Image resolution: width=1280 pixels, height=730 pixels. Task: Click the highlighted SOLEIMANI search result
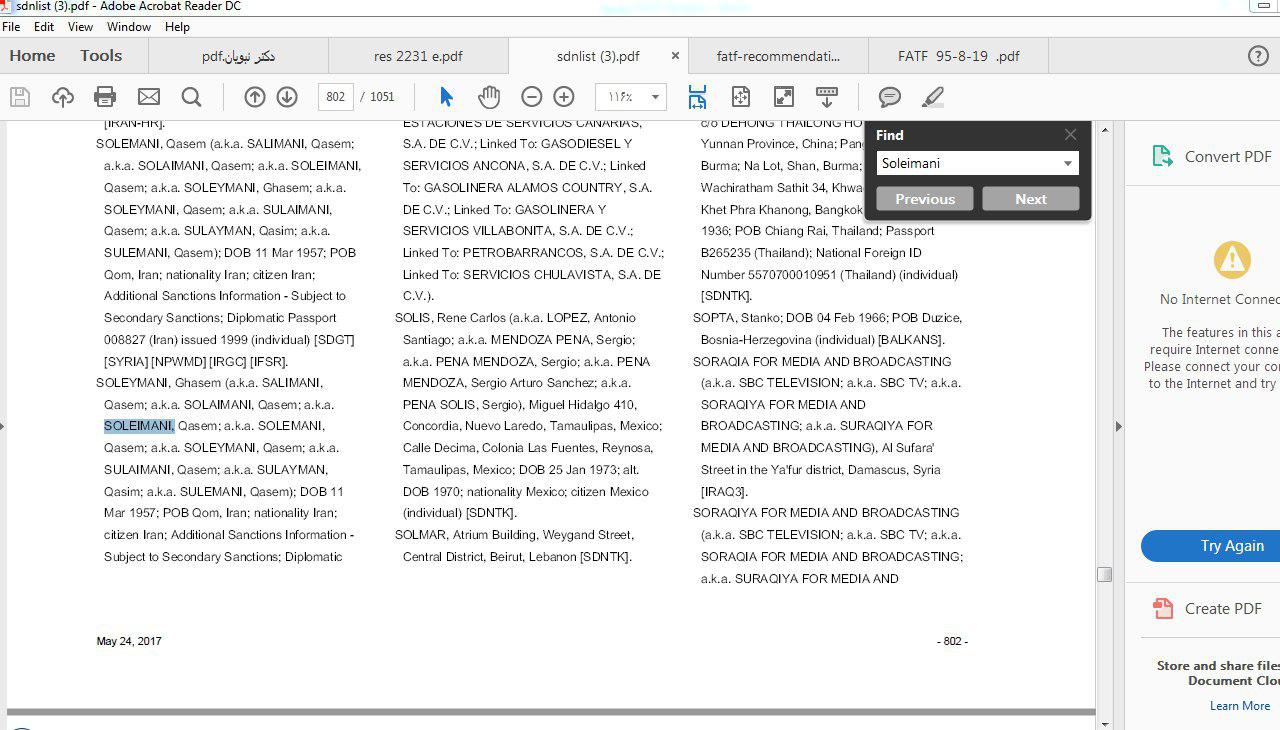click(139, 426)
